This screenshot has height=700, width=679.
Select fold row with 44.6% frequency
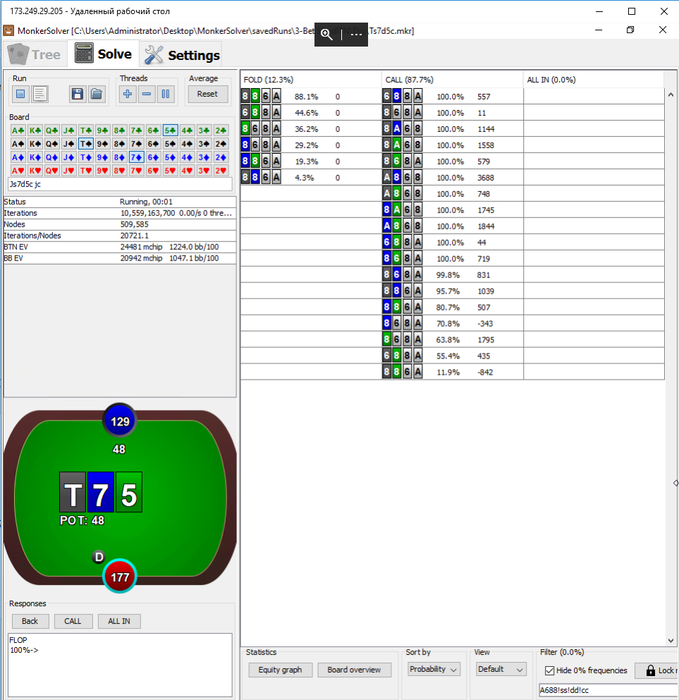click(311, 113)
